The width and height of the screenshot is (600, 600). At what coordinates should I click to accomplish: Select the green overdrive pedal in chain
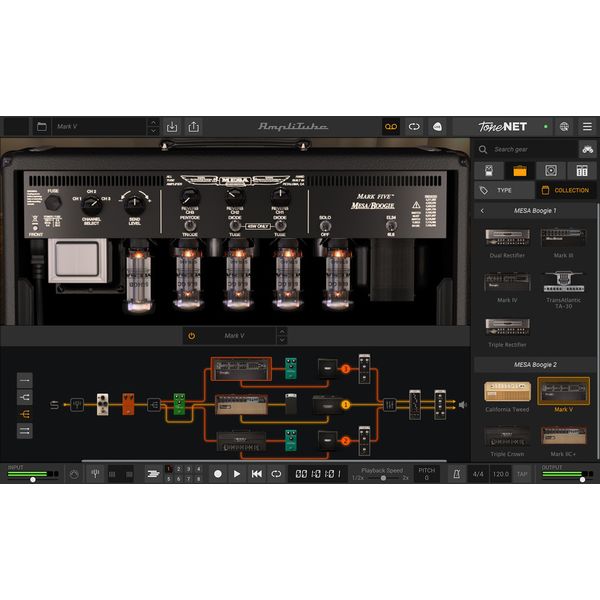pyautogui.click(x=179, y=404)
